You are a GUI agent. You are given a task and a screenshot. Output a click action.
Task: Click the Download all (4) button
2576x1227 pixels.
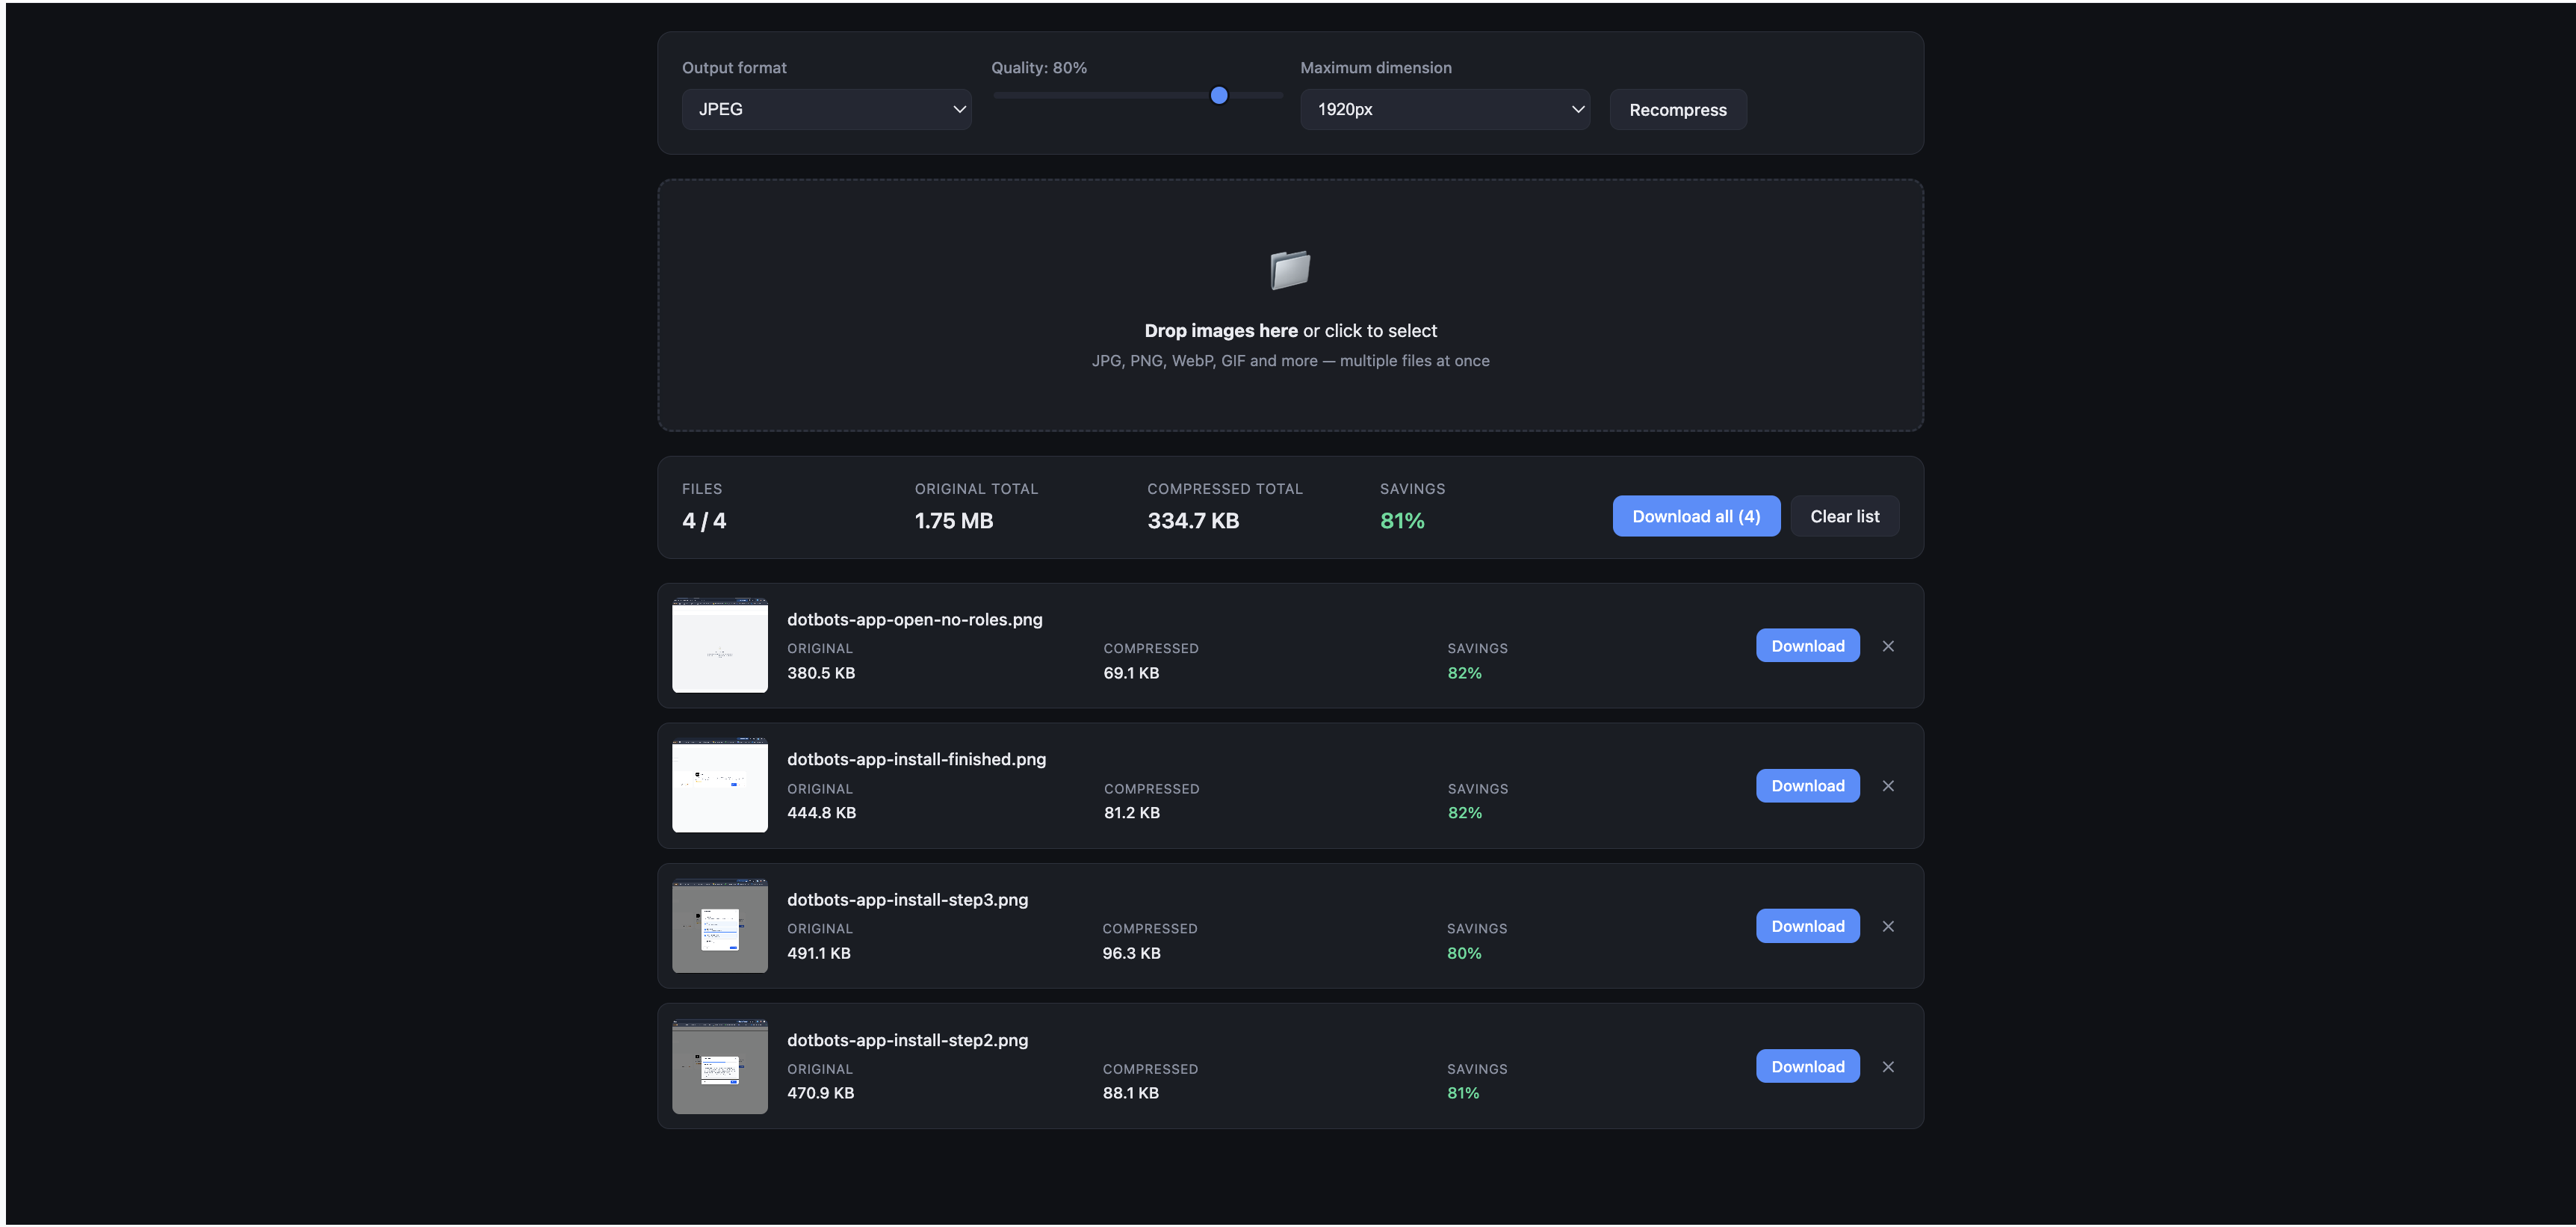pos(1695,516)
